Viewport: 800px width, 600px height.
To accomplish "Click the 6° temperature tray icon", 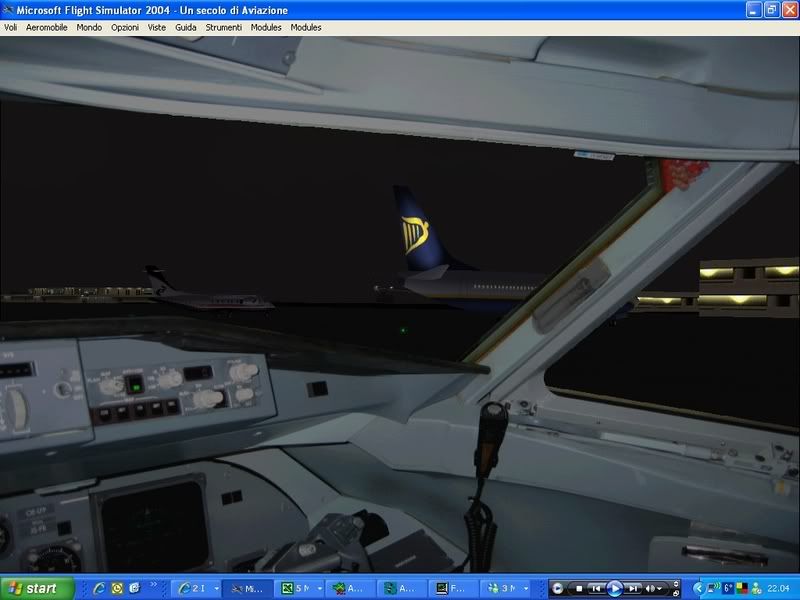I will pyautogui.click(x=728, y=588).
